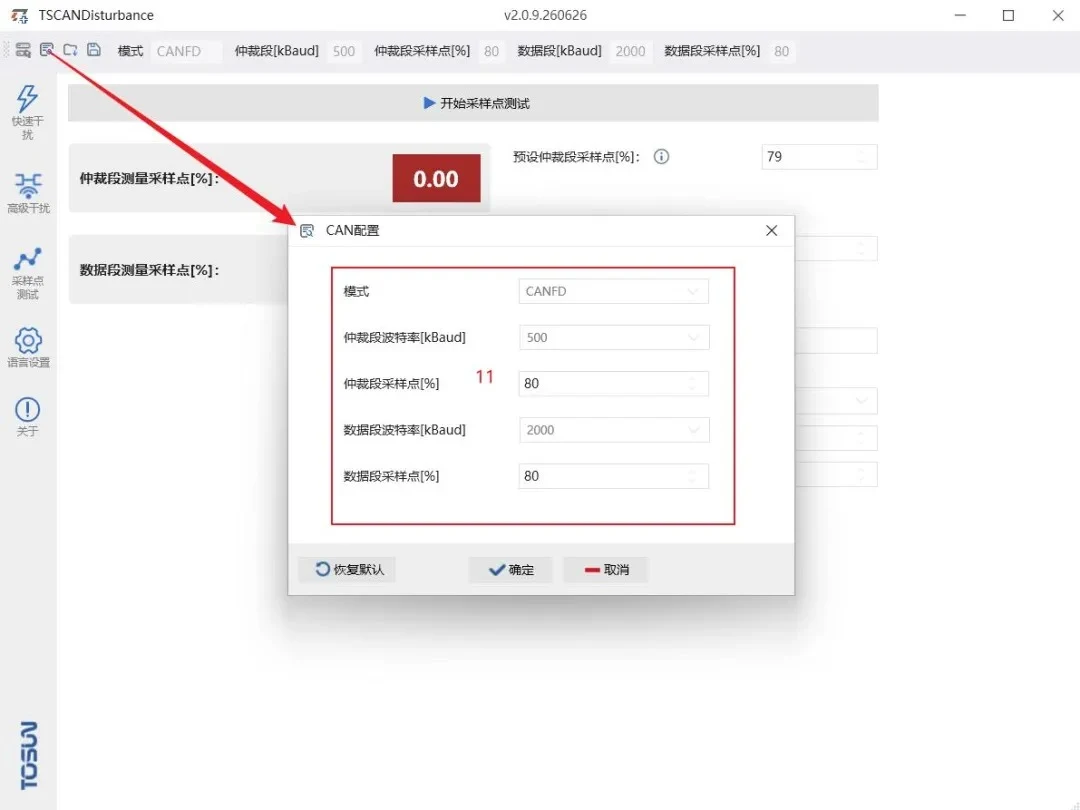The width and height of the screenshot is (1080, 810).
Task: Click the 数据段采样点 stepper arrows in dialog
Action: click(x=693, y=476)
